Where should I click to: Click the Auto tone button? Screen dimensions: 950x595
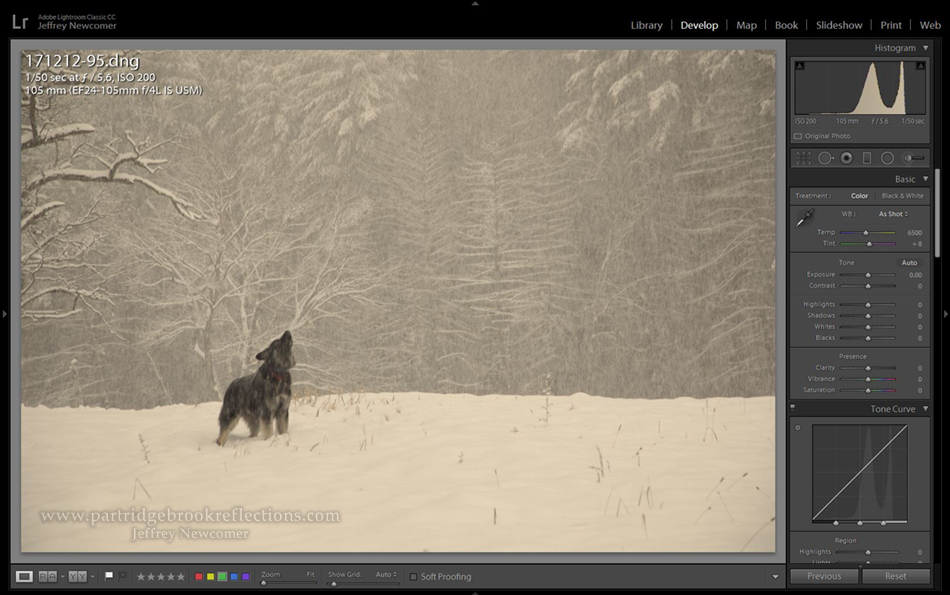point(909,262)
